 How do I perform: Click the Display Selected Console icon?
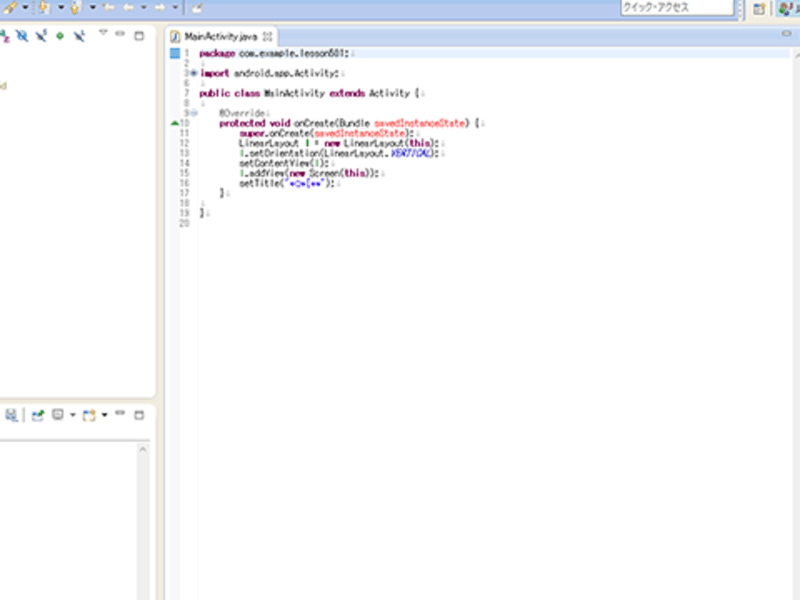click(59, 415)
